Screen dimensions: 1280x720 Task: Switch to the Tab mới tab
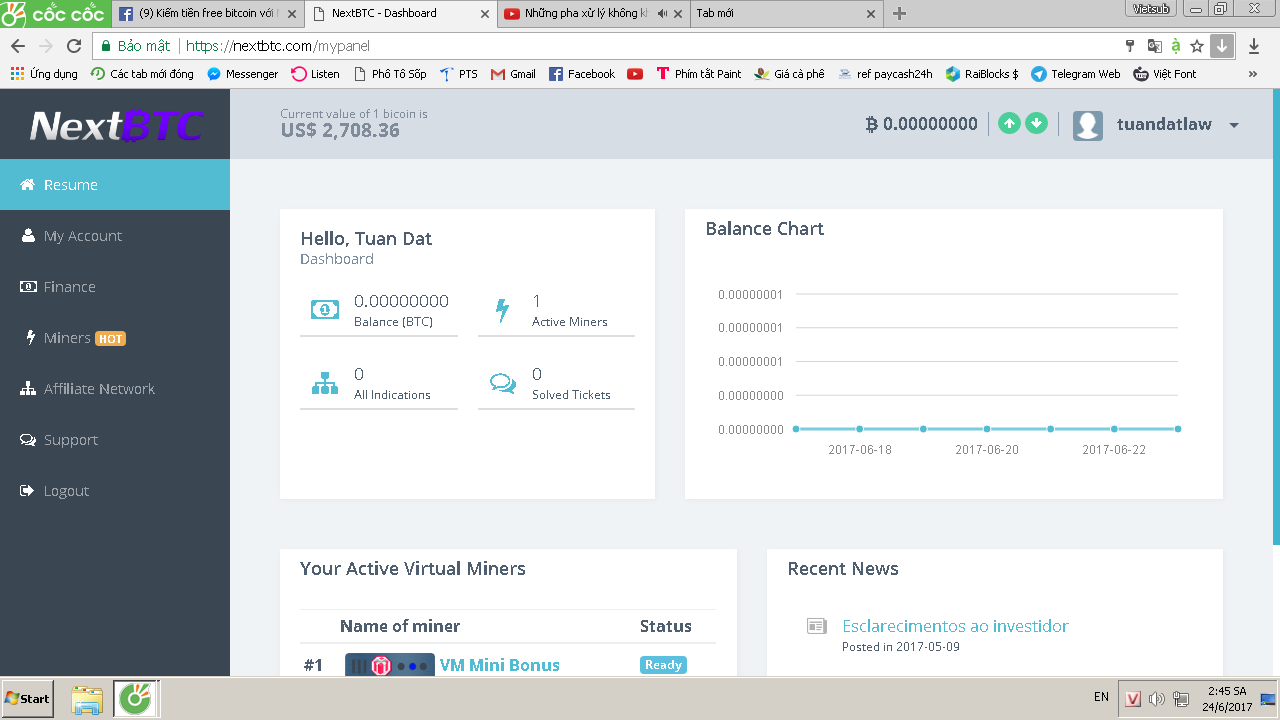pyautogui.click(x=785, y=14)
